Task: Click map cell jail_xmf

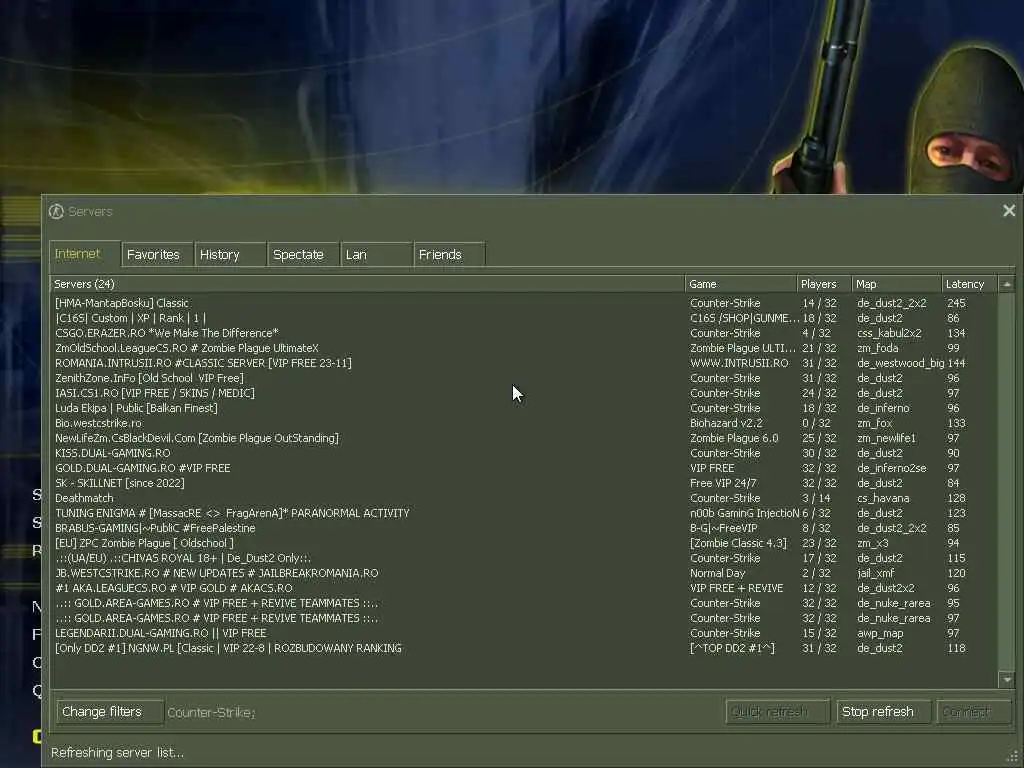Action: (875, 573)
